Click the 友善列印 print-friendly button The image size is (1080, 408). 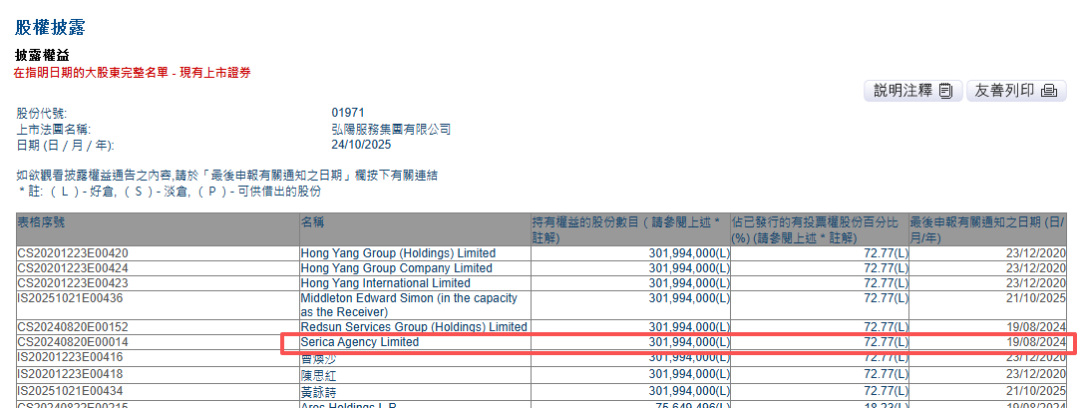[1015, 90]
